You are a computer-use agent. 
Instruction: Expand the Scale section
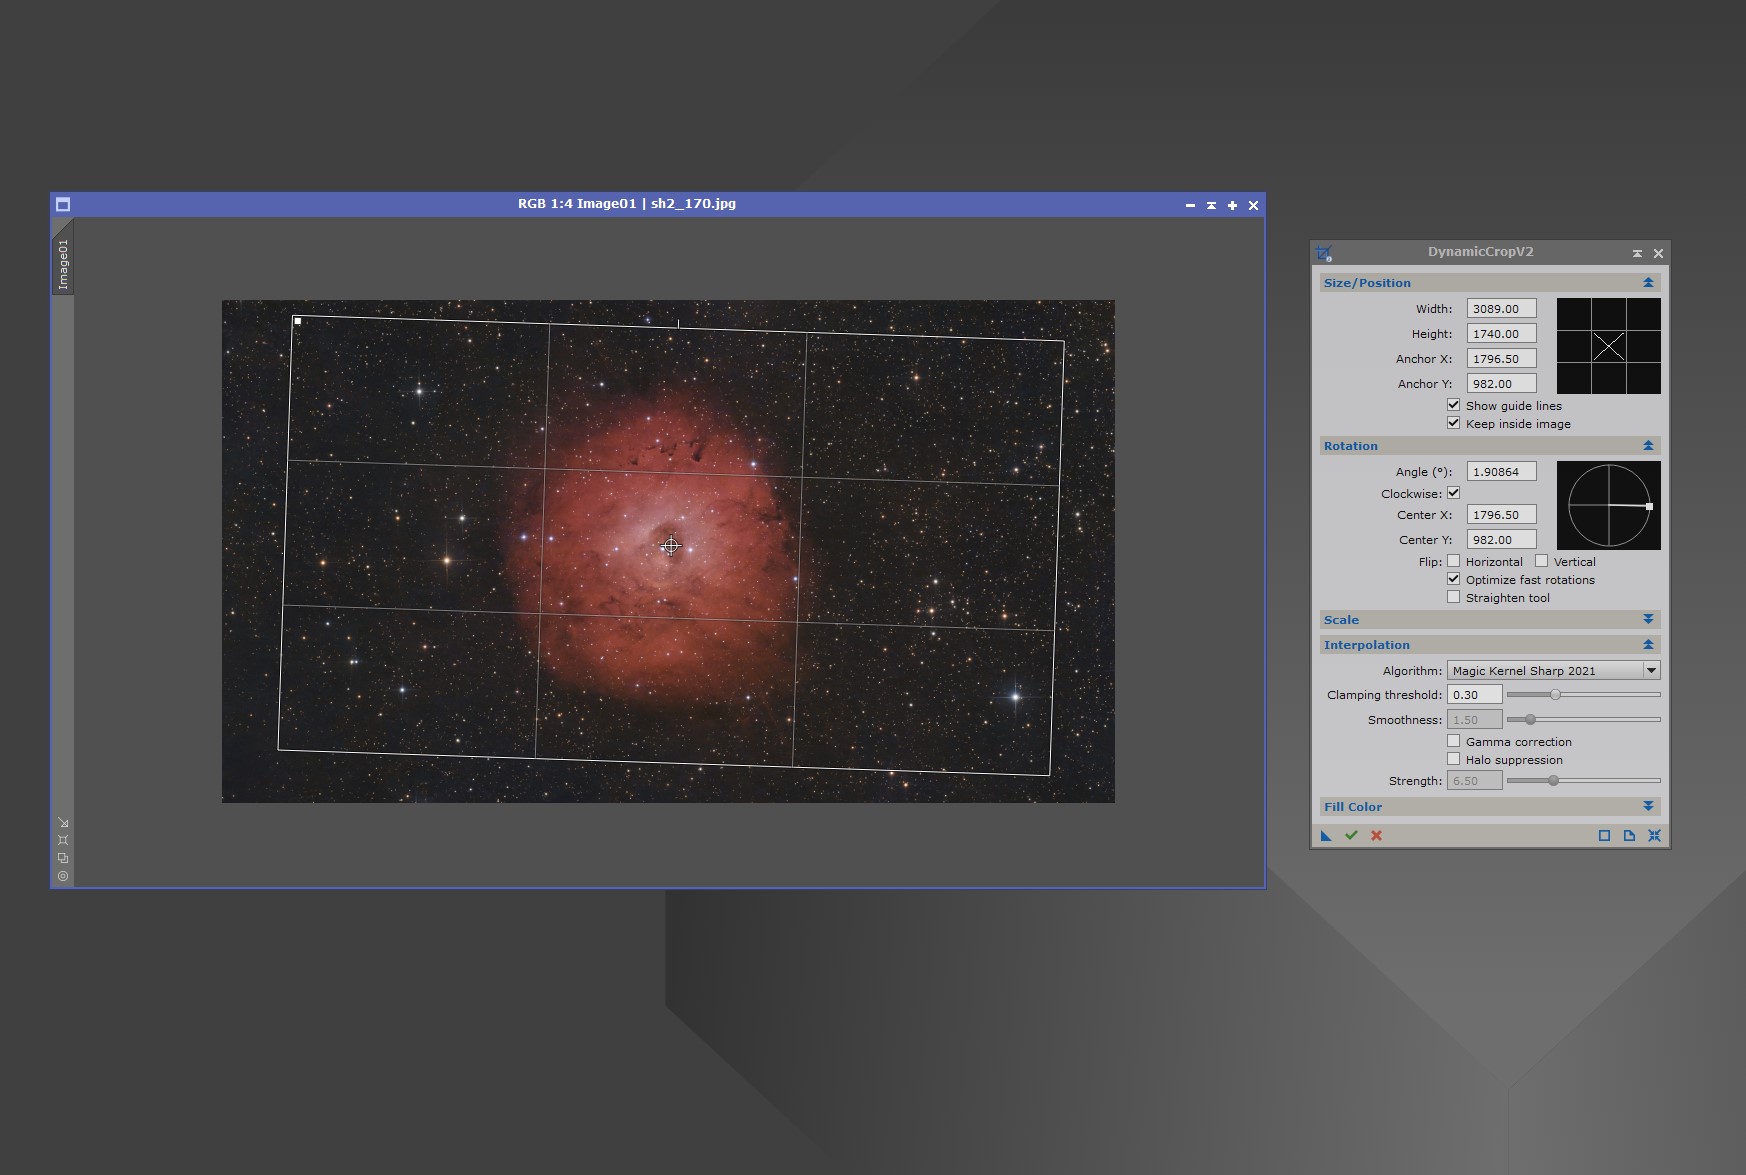coord(1648,620)
